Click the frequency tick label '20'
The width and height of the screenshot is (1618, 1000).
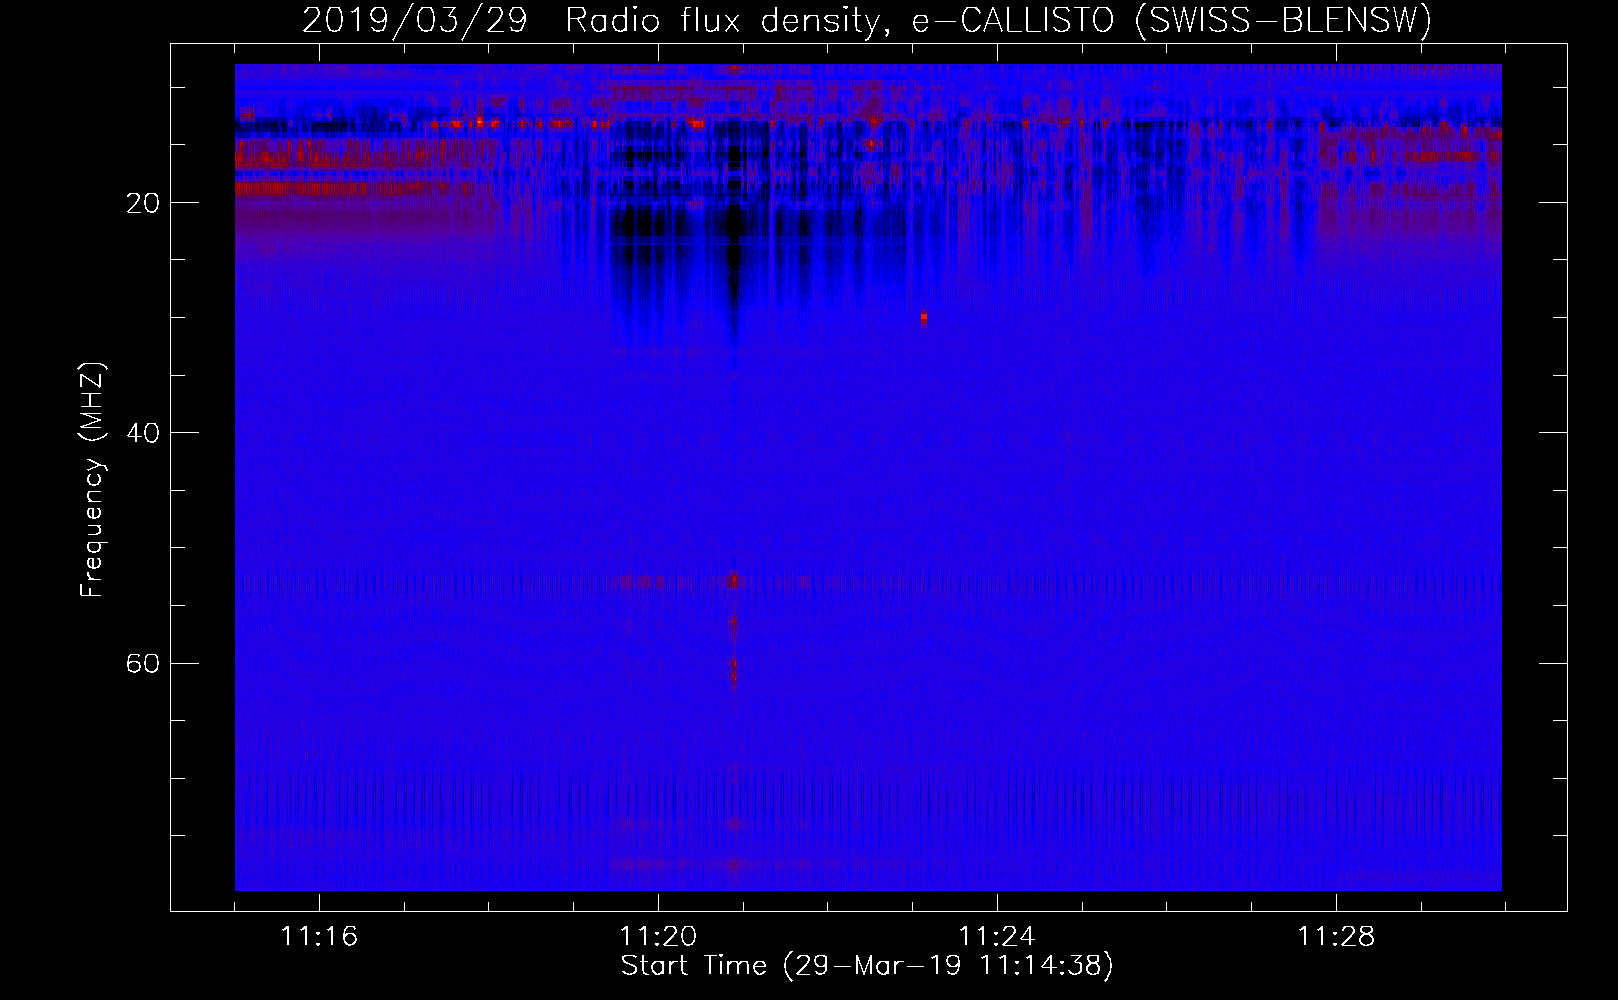143,203
